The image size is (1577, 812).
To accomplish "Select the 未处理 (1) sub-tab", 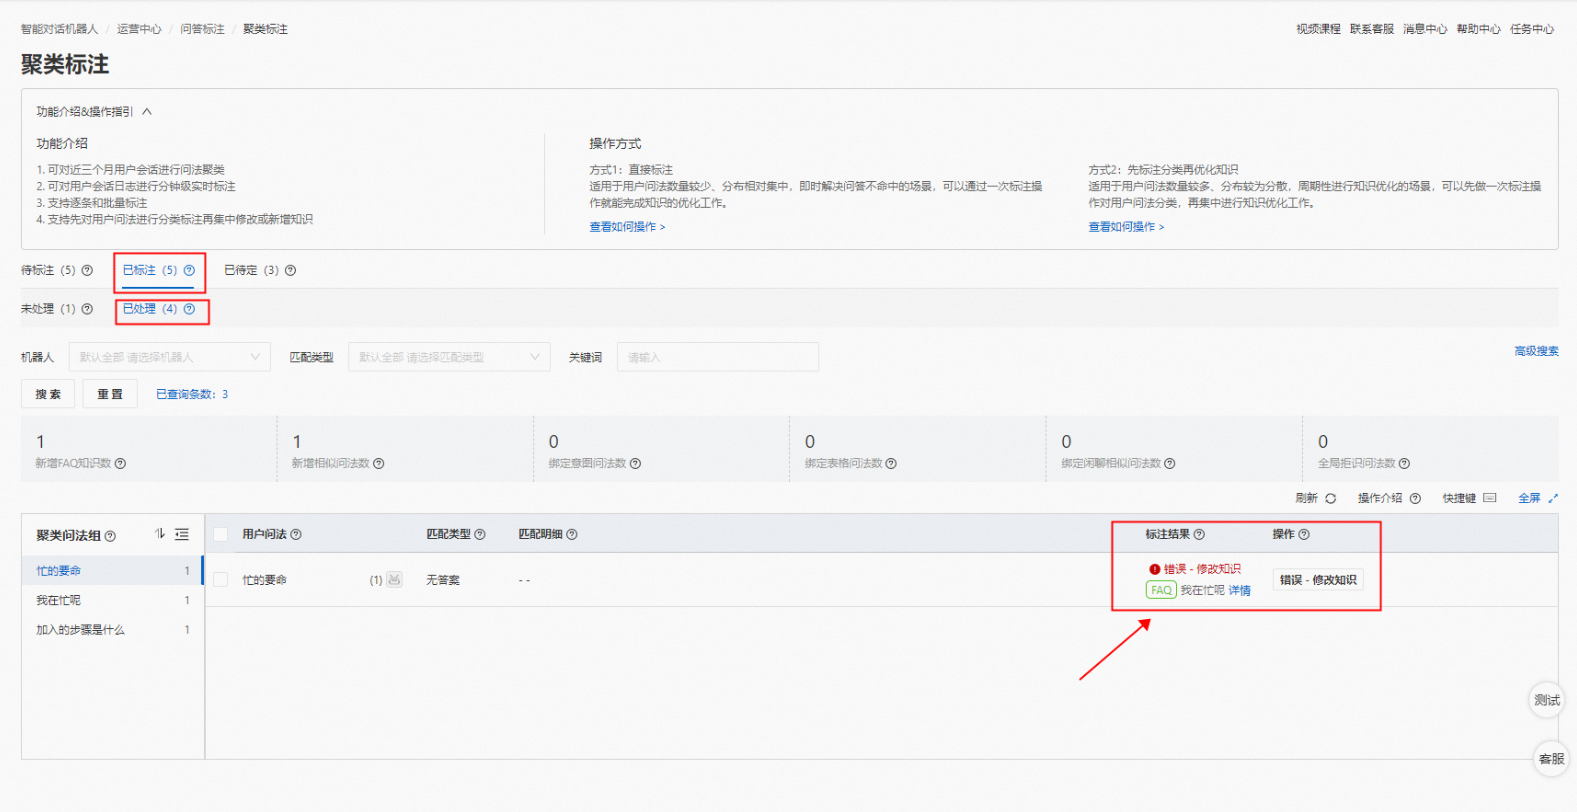I will click(x=48, y=309).
